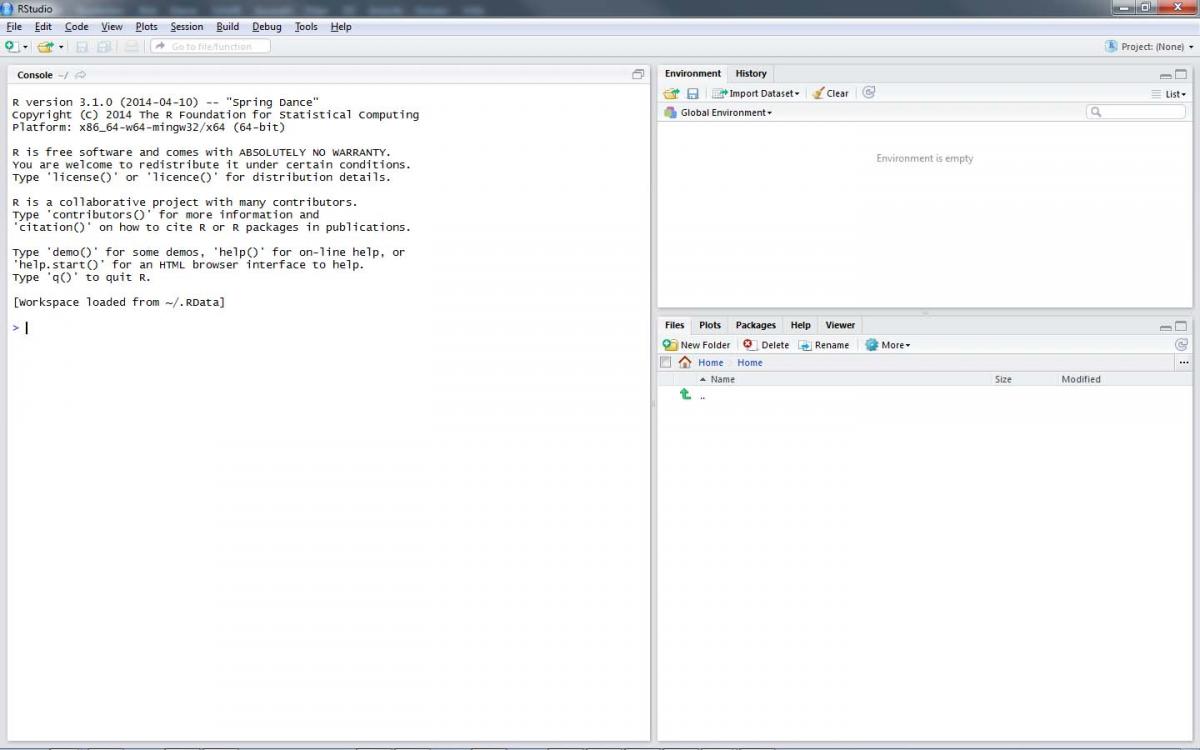Open the Tools menu
Viewport: 1200px width, 750px height.
point(306,27)
